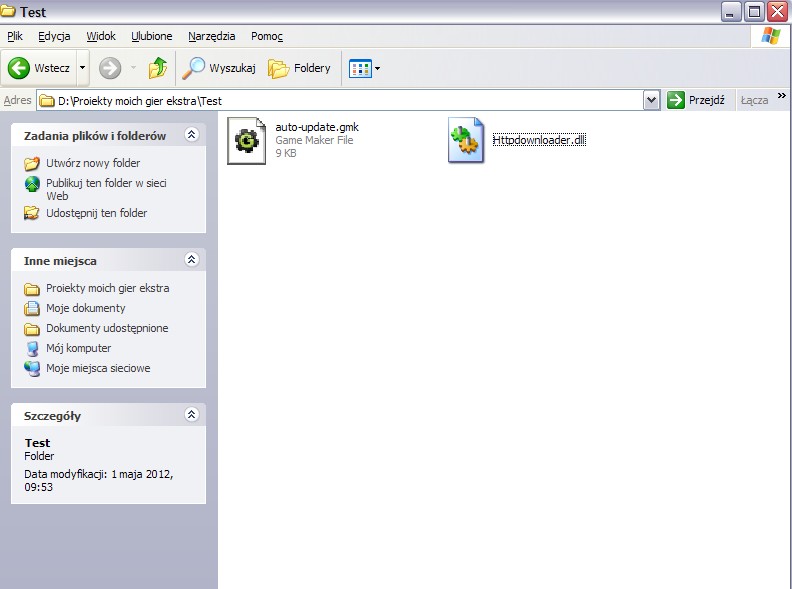Collapse the Zadania plików i folderów panel

coord(192,135)
